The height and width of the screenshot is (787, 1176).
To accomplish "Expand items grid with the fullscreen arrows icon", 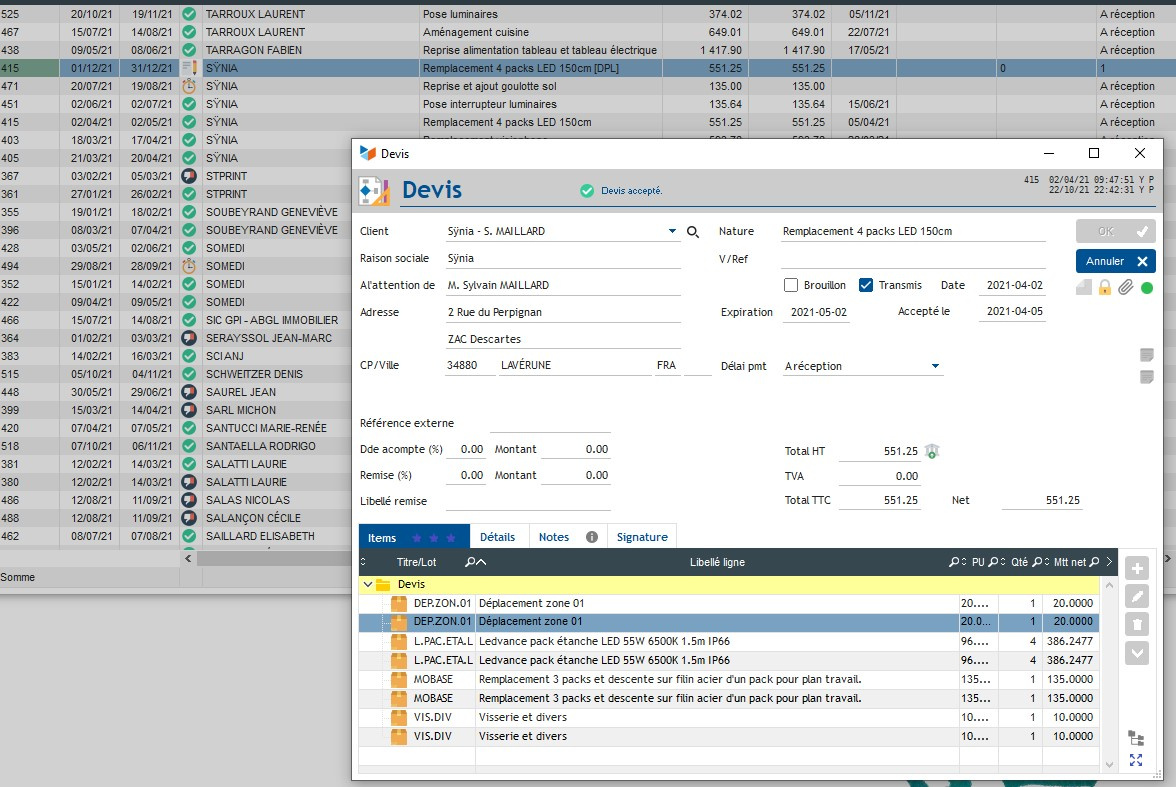I will 1136,761.
